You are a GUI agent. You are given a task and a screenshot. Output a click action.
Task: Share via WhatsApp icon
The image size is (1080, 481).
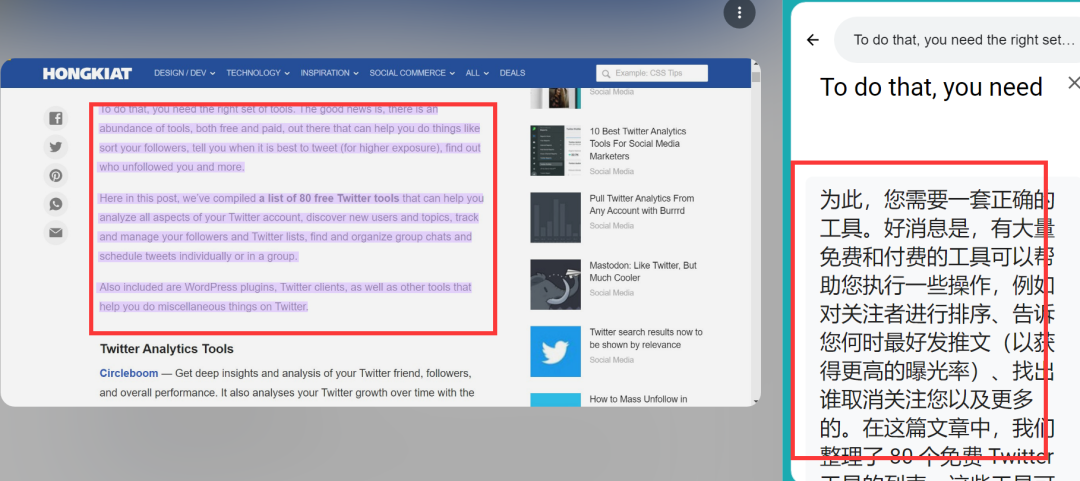pos(56,204)
